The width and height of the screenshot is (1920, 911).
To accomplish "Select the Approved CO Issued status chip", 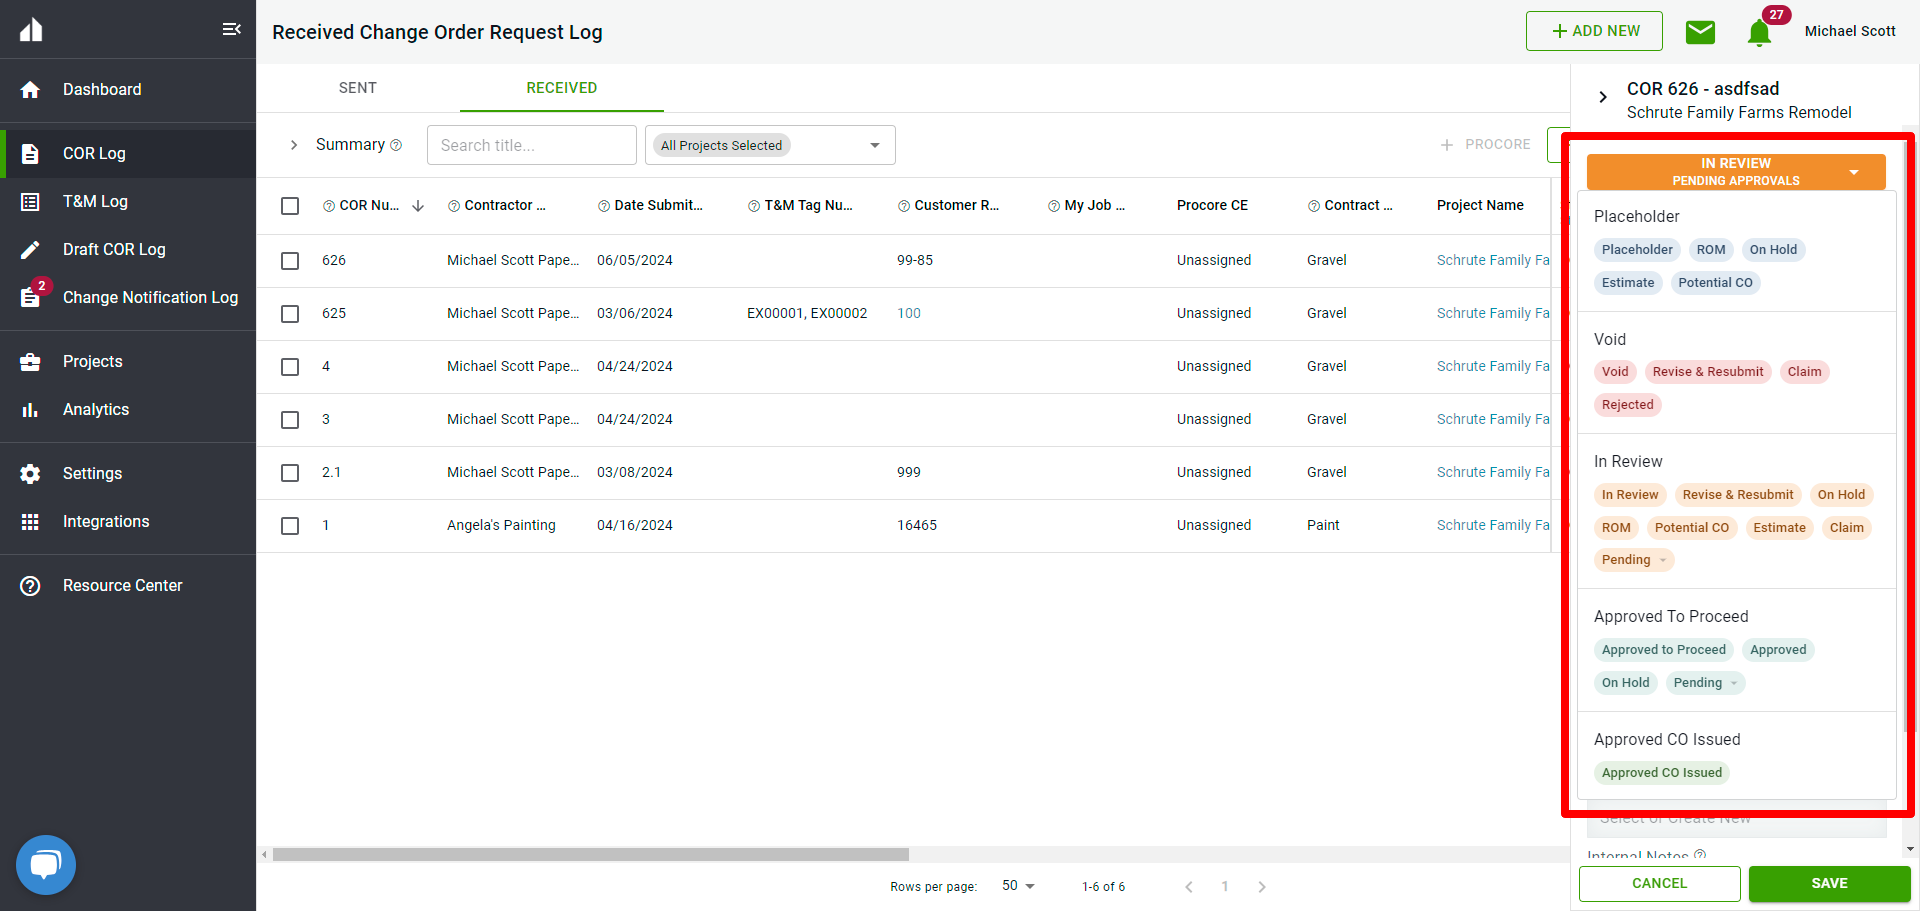I will (x=1661, y=773).
